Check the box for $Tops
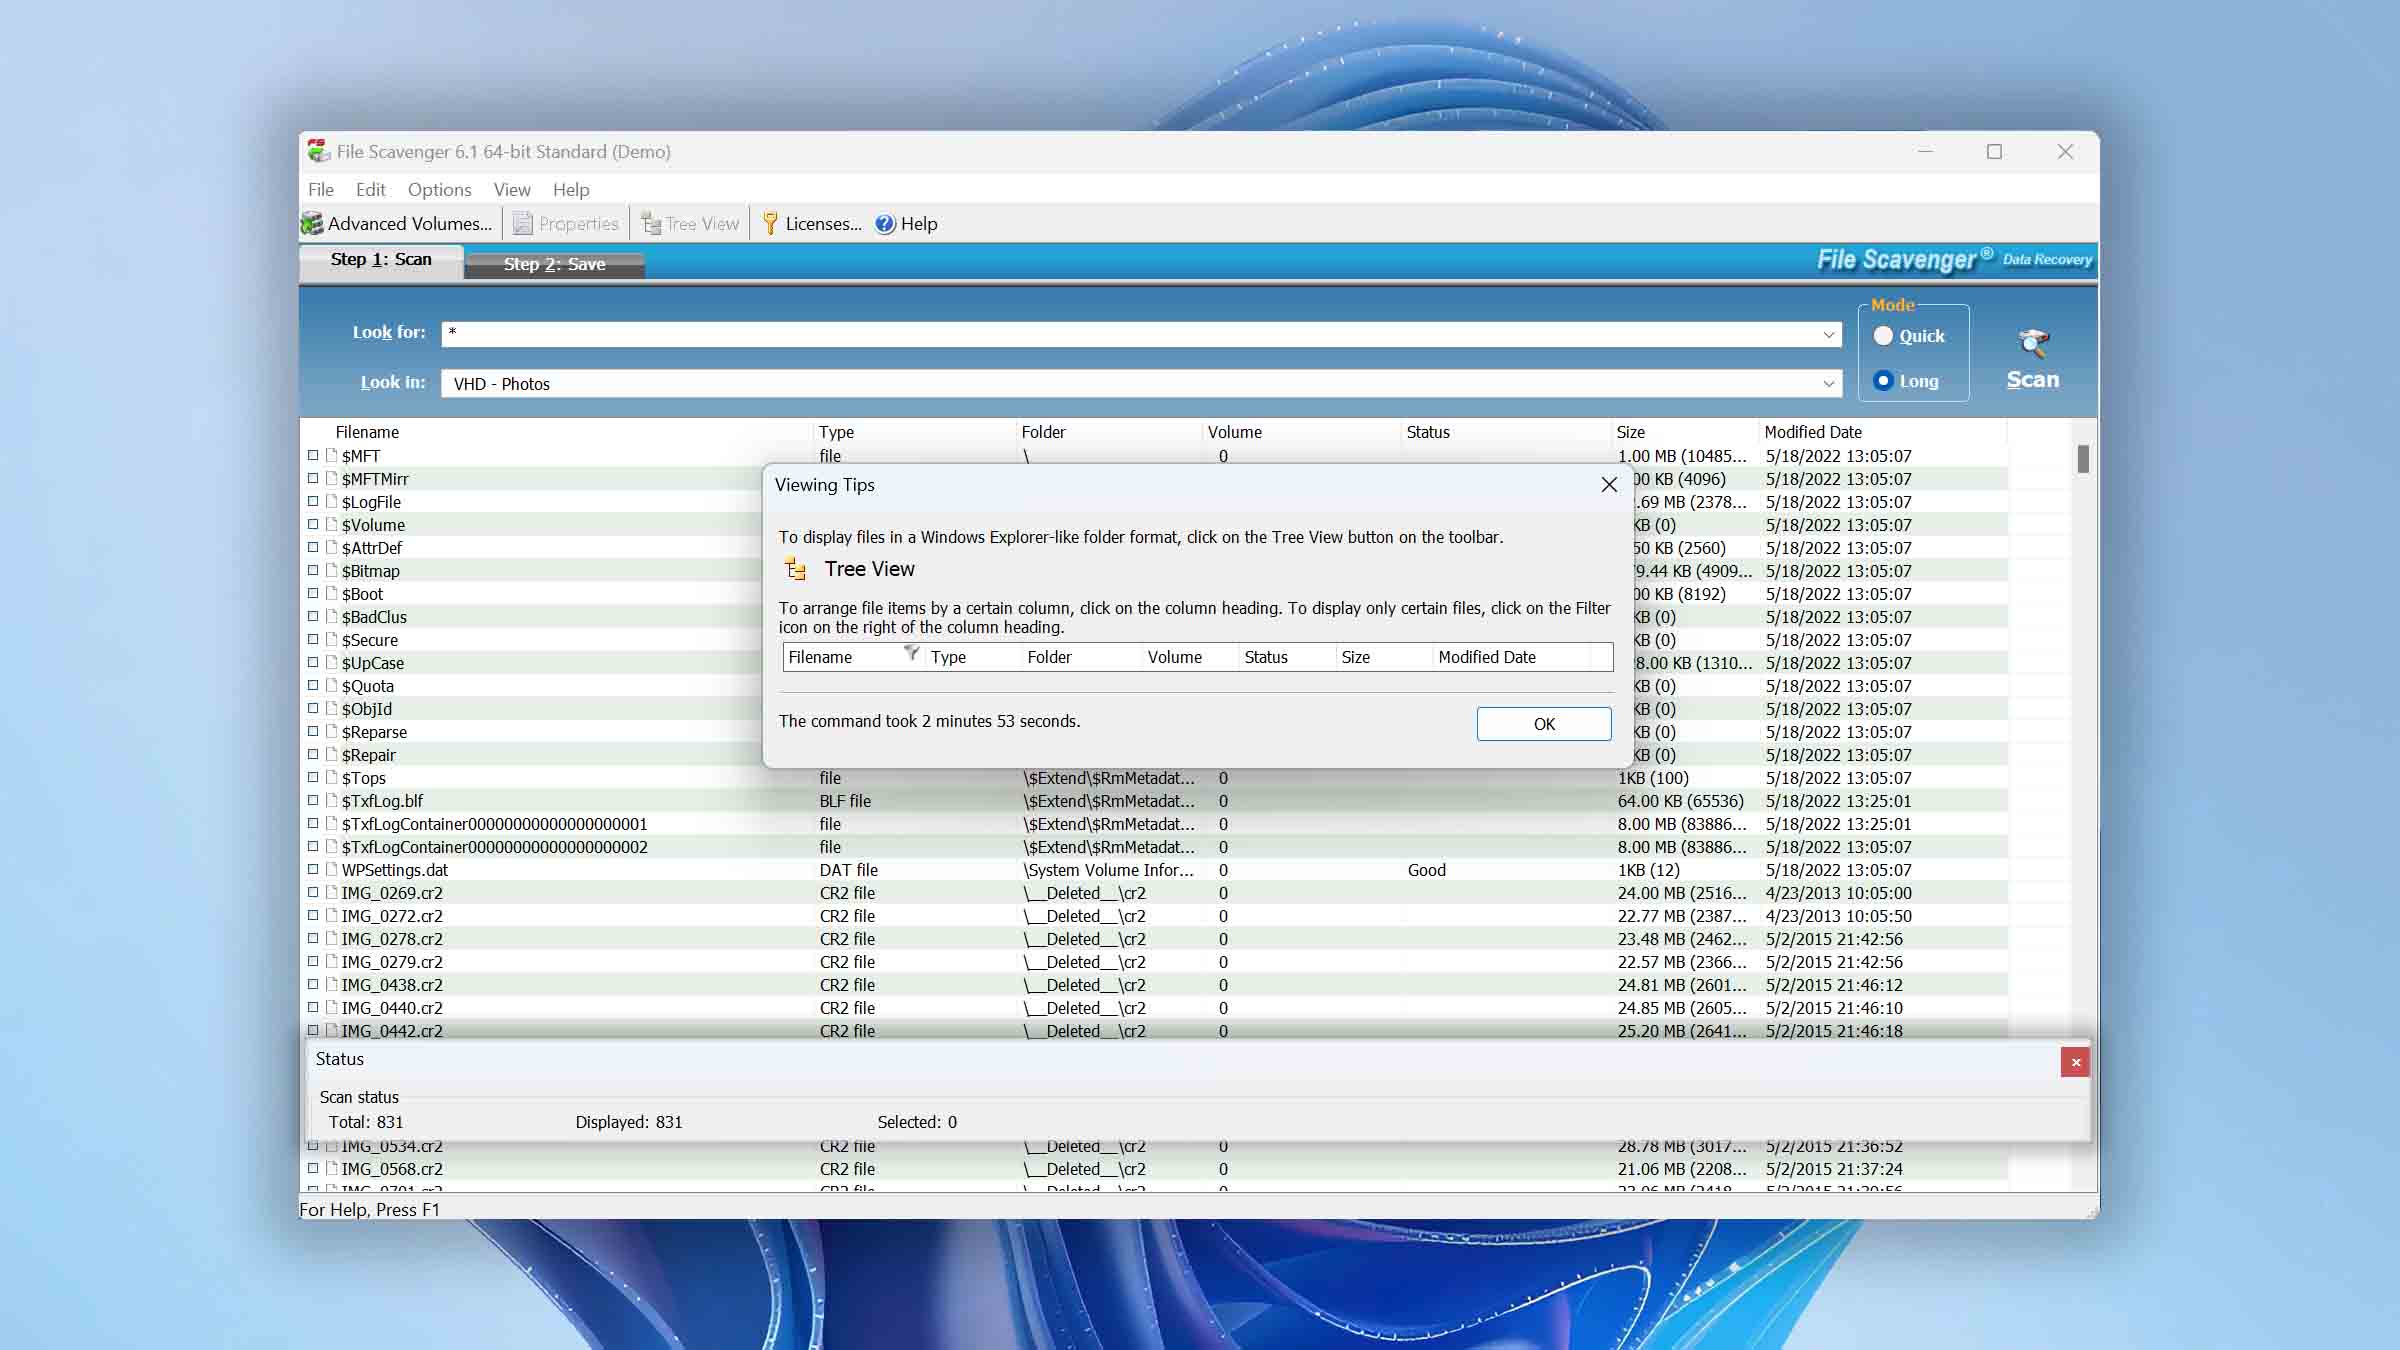Screen dimensions: 2400x1350 (313, 778)
